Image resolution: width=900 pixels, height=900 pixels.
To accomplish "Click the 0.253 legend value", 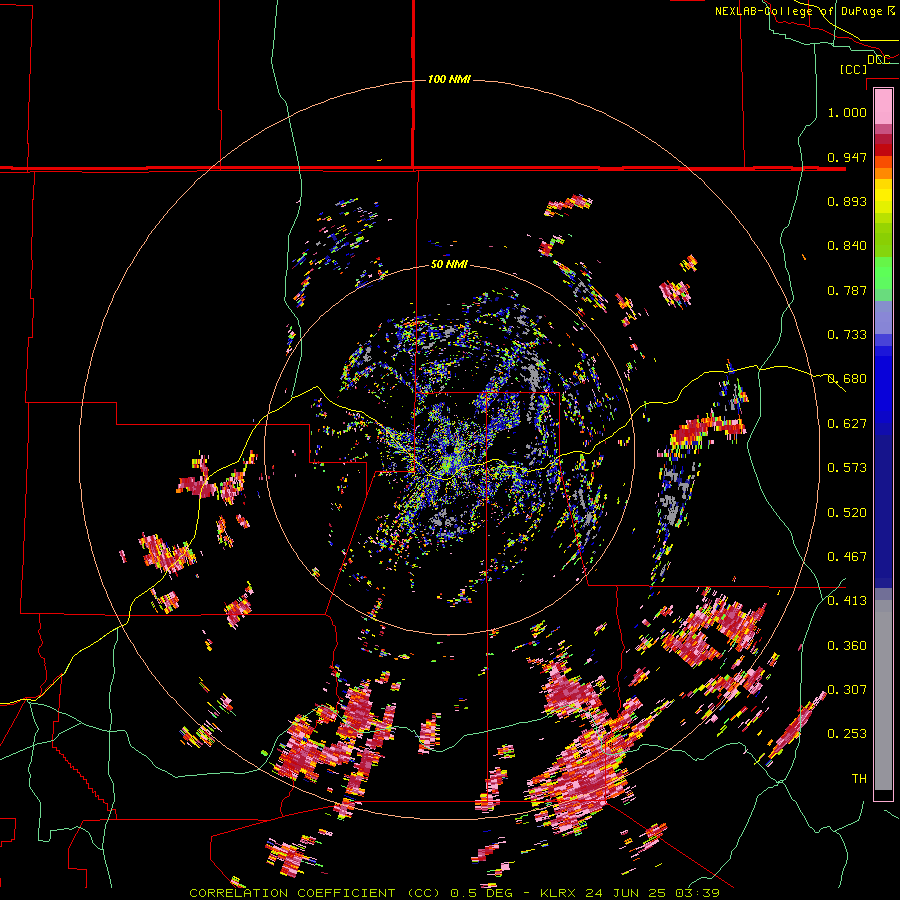I will coord(847,734).
